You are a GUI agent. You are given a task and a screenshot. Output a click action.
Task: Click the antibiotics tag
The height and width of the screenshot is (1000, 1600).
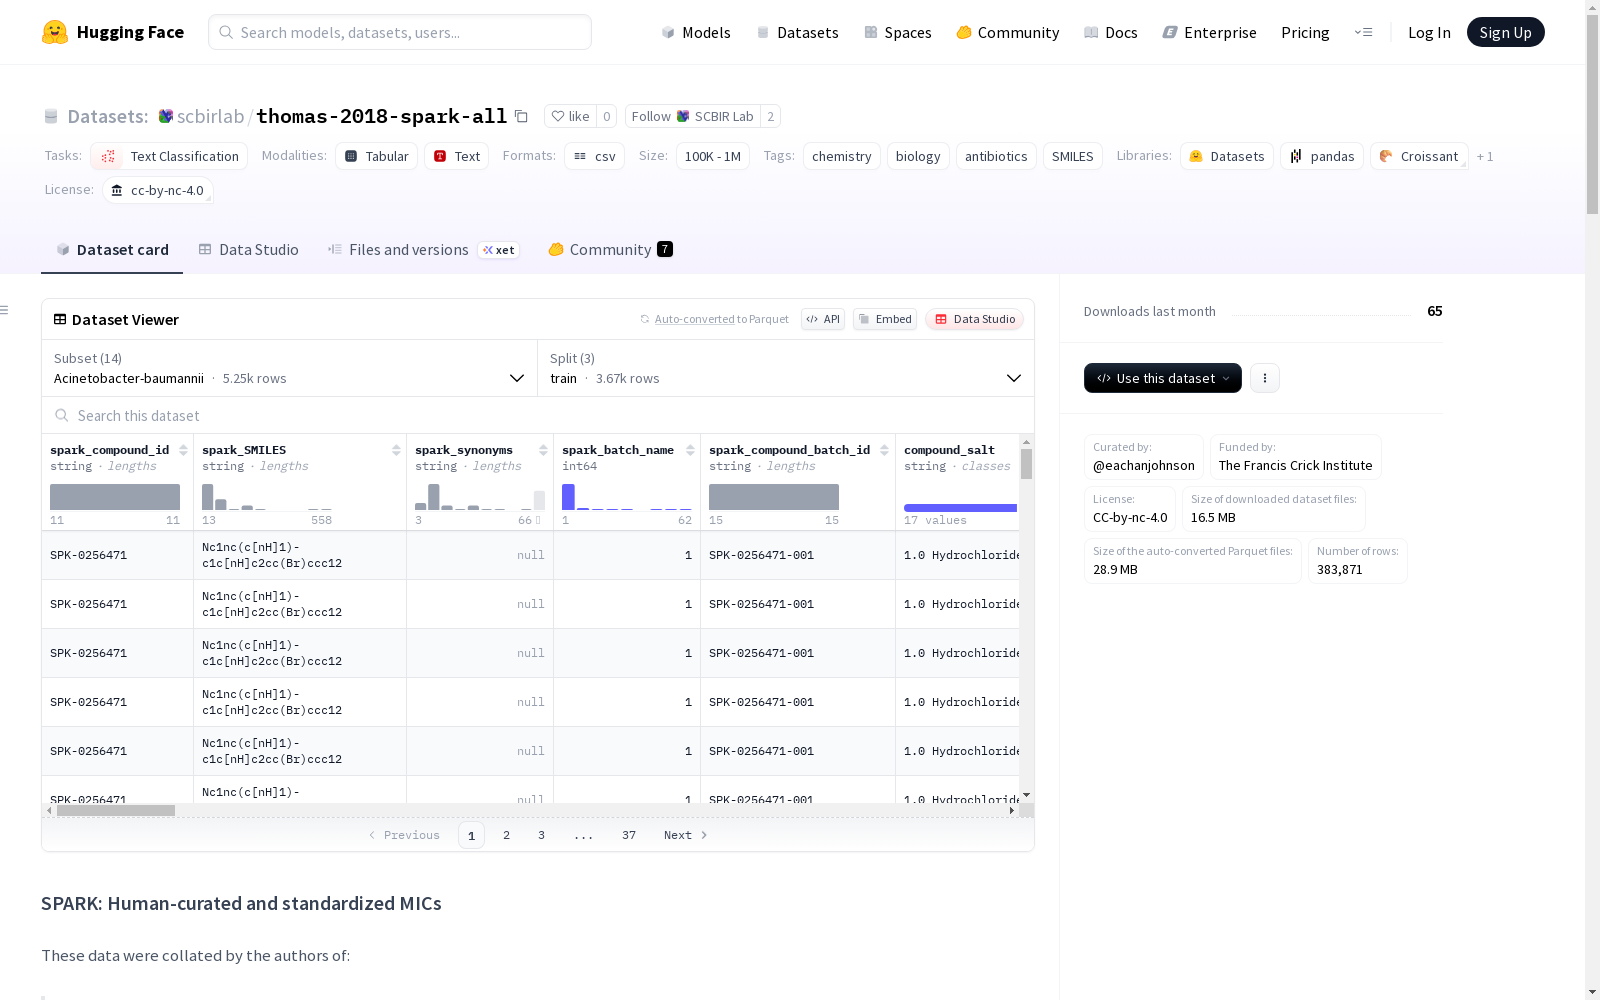(x=996, y=156)
